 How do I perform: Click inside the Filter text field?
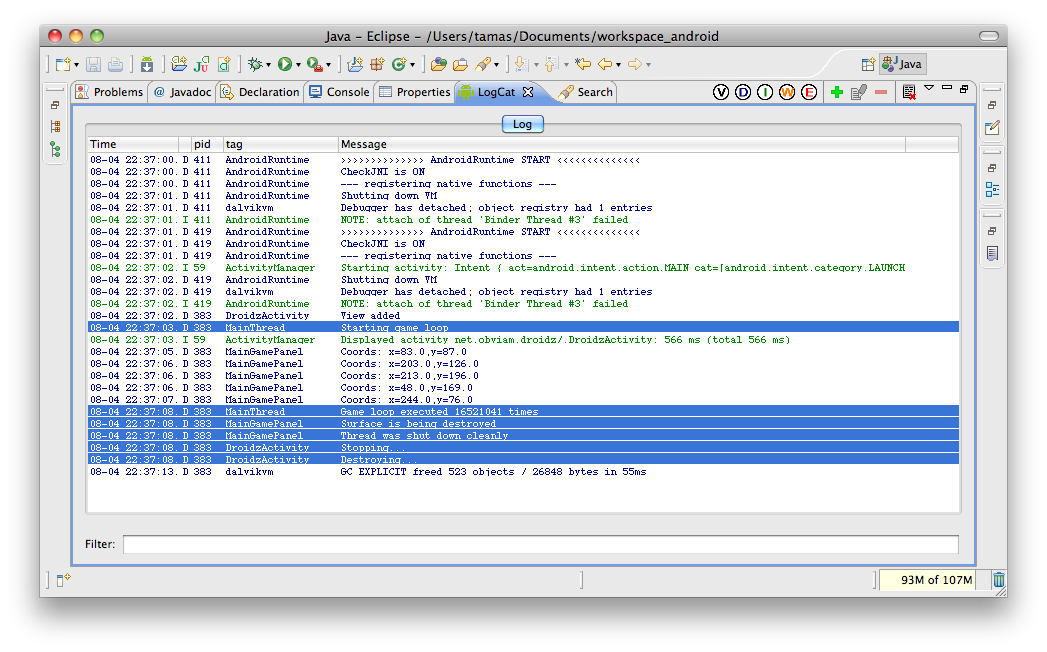(x=540, y=544)
